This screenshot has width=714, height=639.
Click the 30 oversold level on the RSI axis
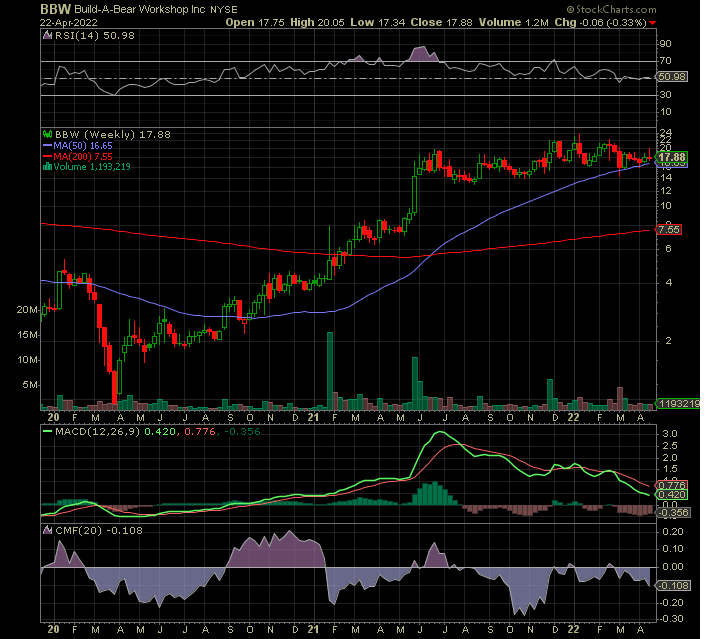[x=665, y=95]
